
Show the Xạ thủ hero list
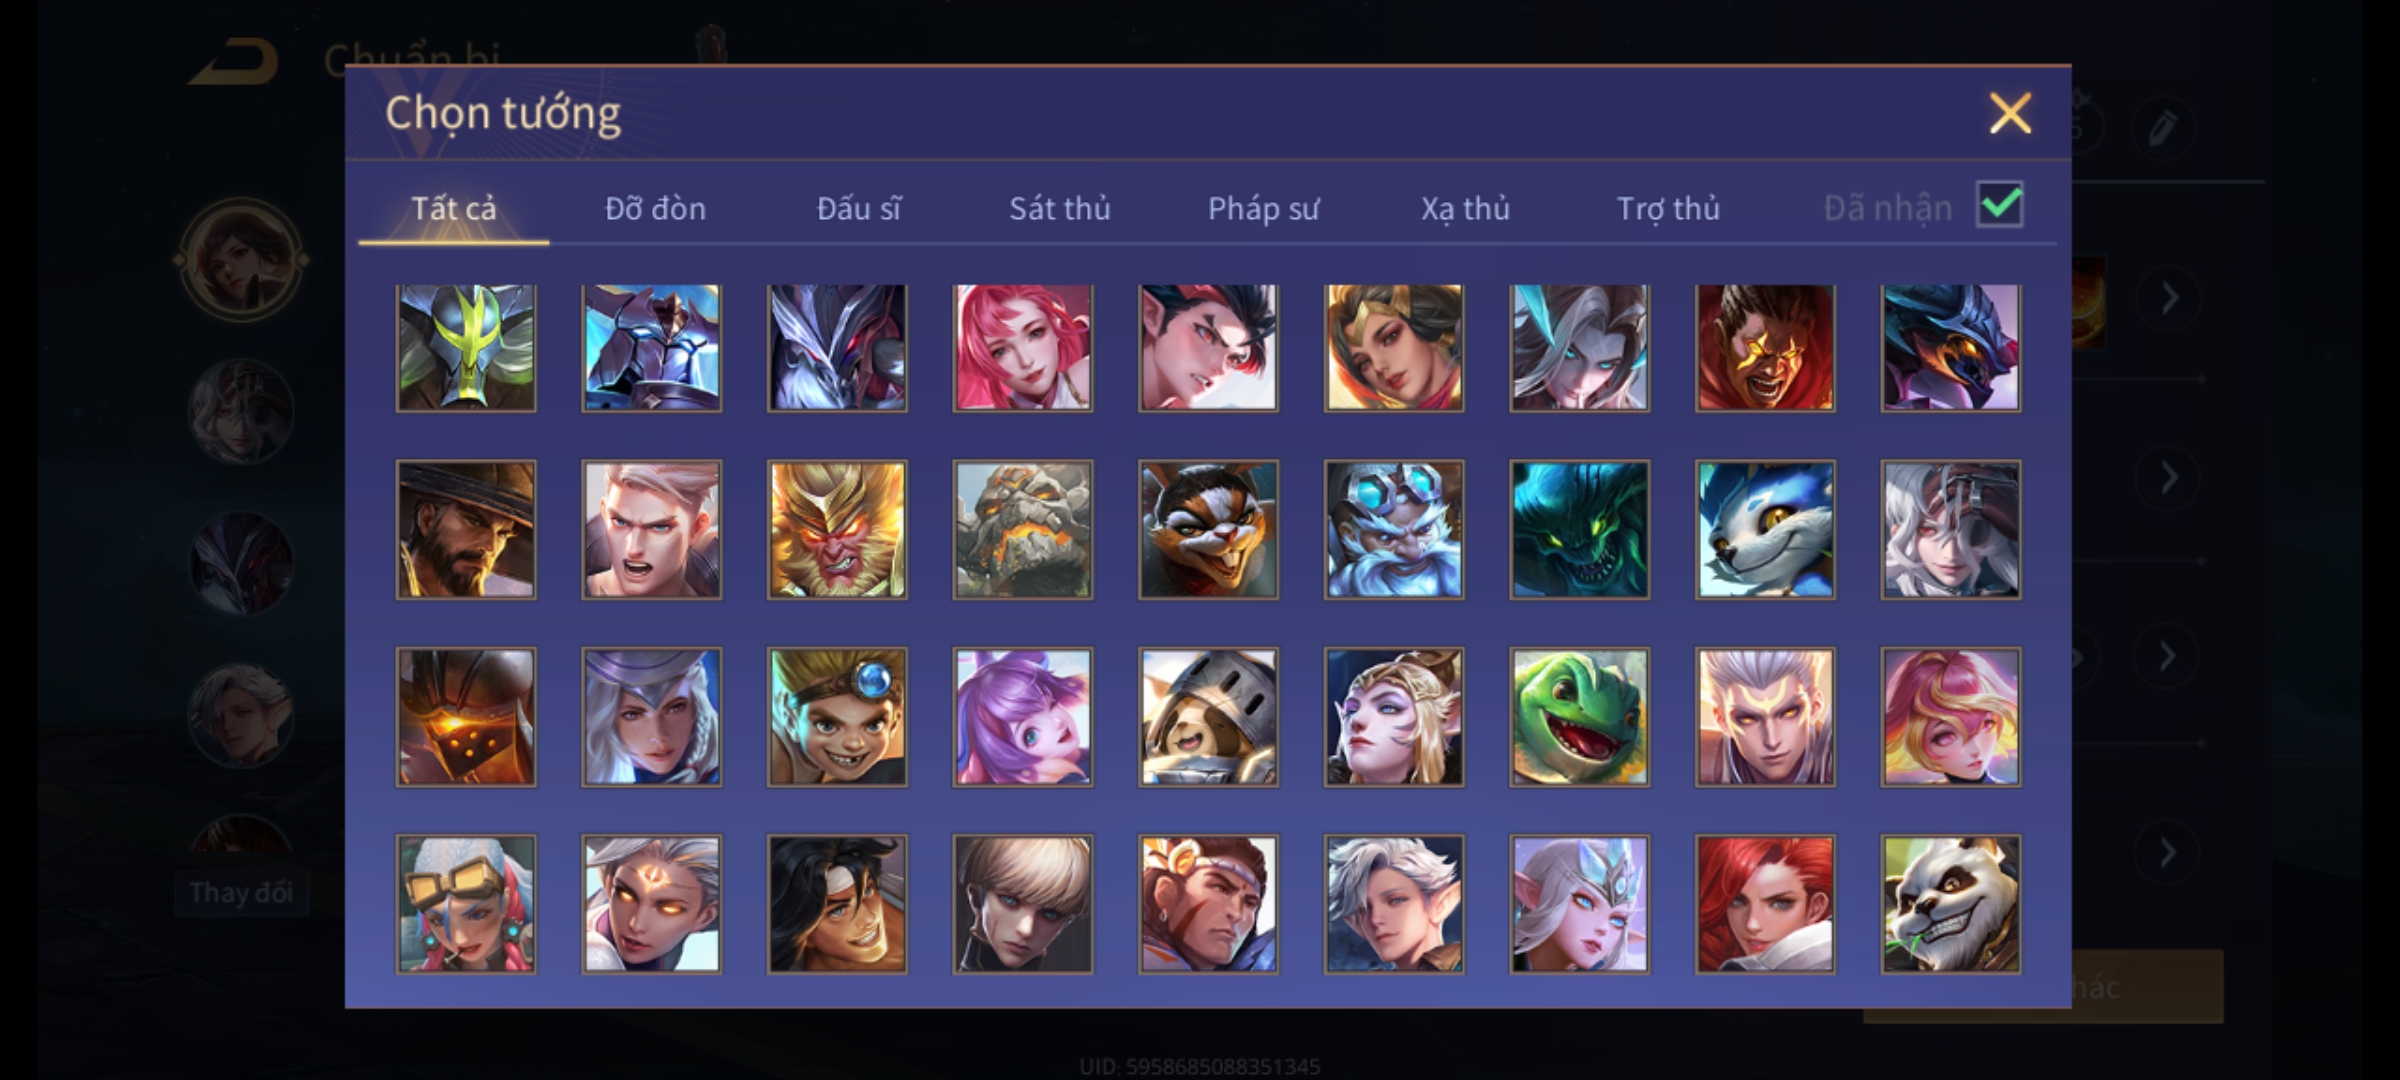1465,208
